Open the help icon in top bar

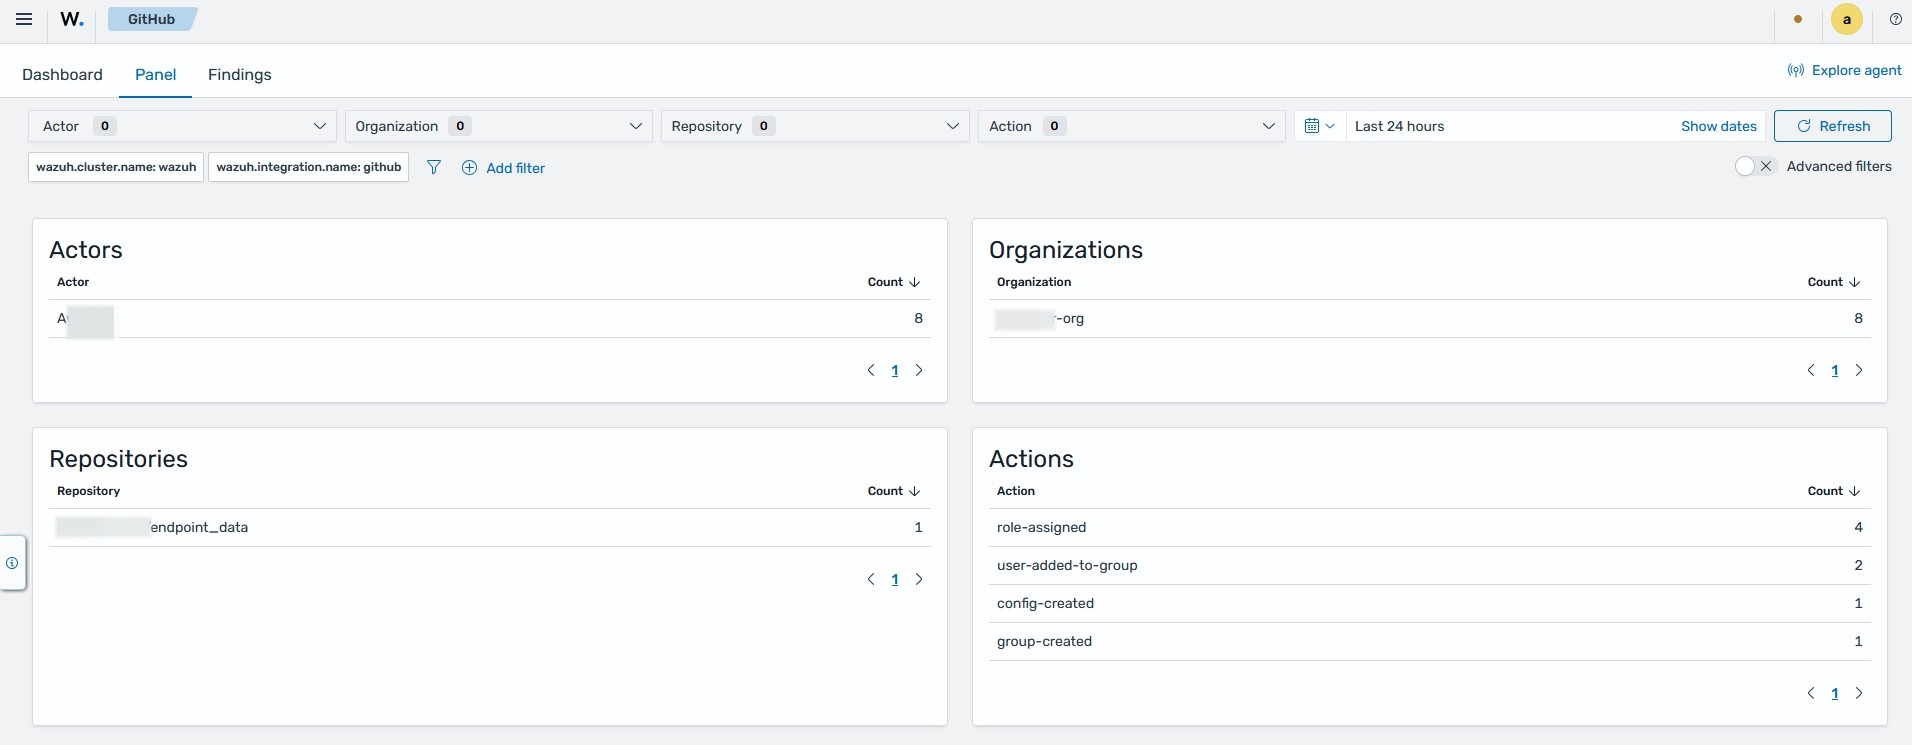[x=1895, y=19]
